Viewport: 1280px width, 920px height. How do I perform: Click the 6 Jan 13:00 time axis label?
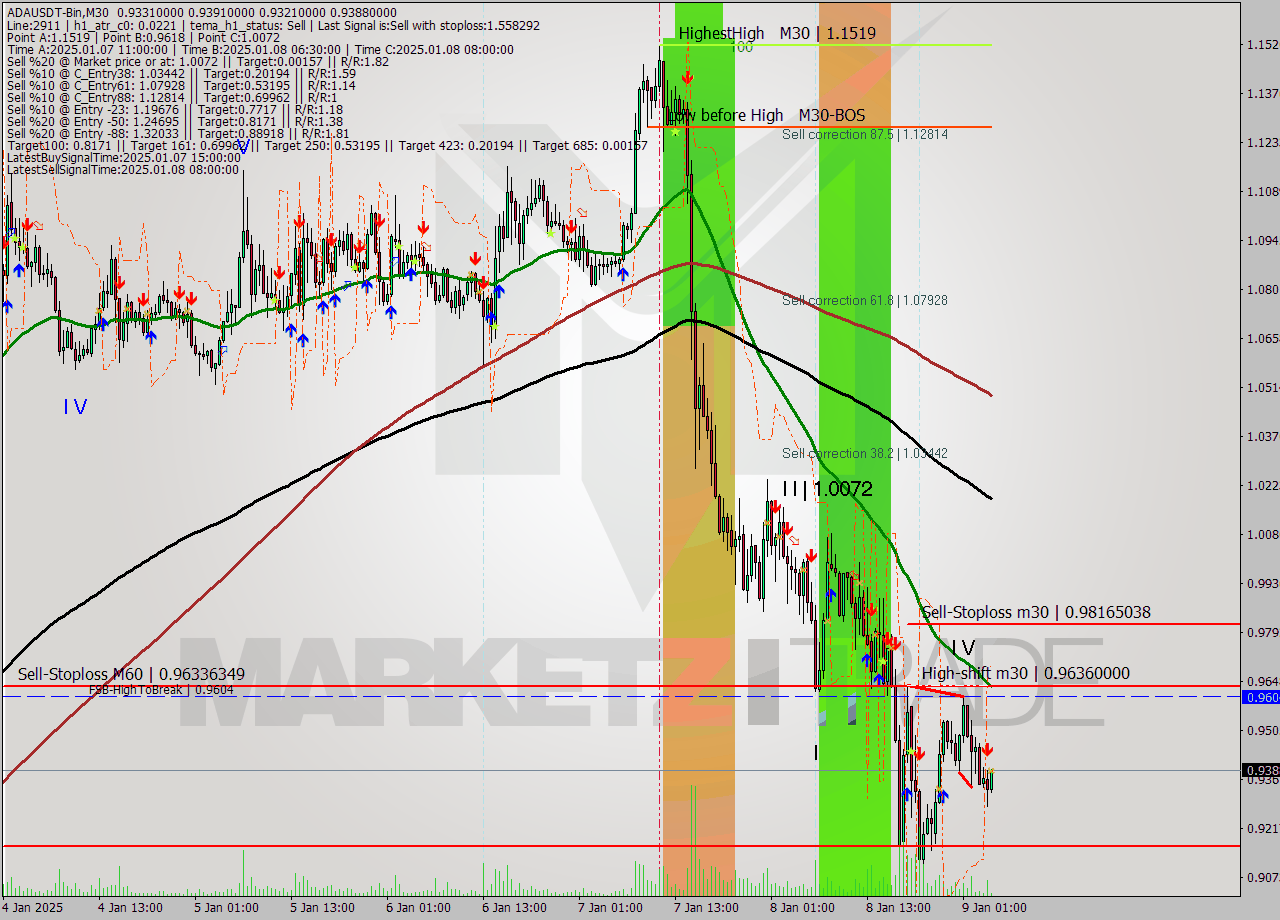513,908
